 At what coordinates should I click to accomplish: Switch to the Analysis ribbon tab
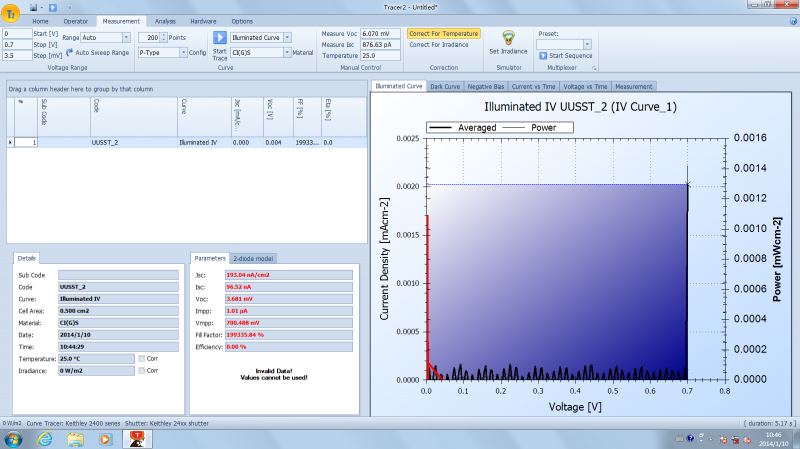(165, 20)
